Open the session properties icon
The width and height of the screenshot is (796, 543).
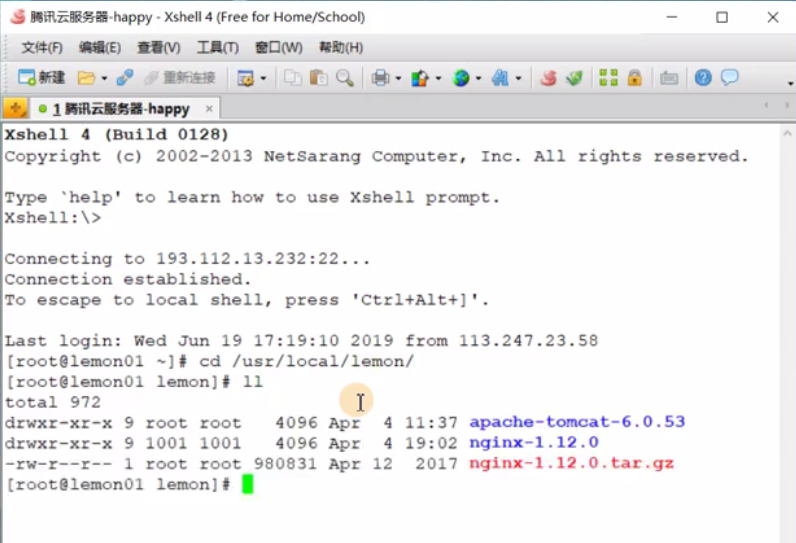tap(246, 78)
